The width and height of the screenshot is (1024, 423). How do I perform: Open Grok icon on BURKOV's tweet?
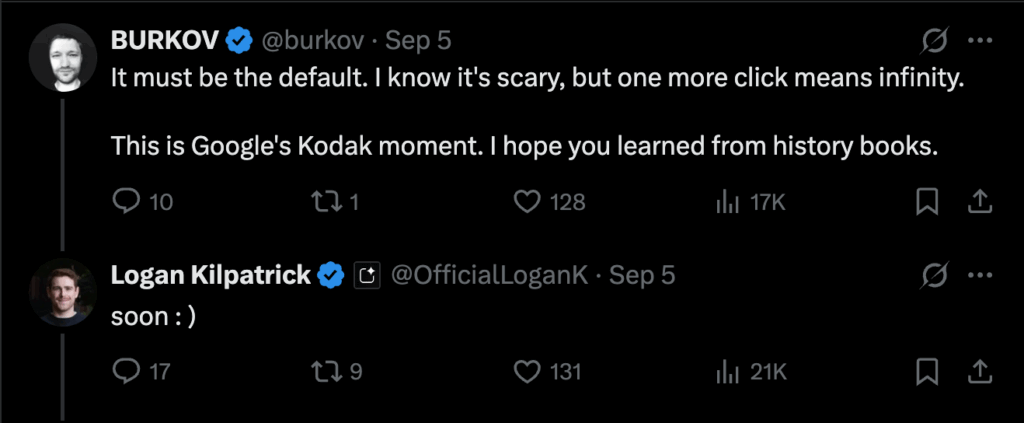coord(936,41)
